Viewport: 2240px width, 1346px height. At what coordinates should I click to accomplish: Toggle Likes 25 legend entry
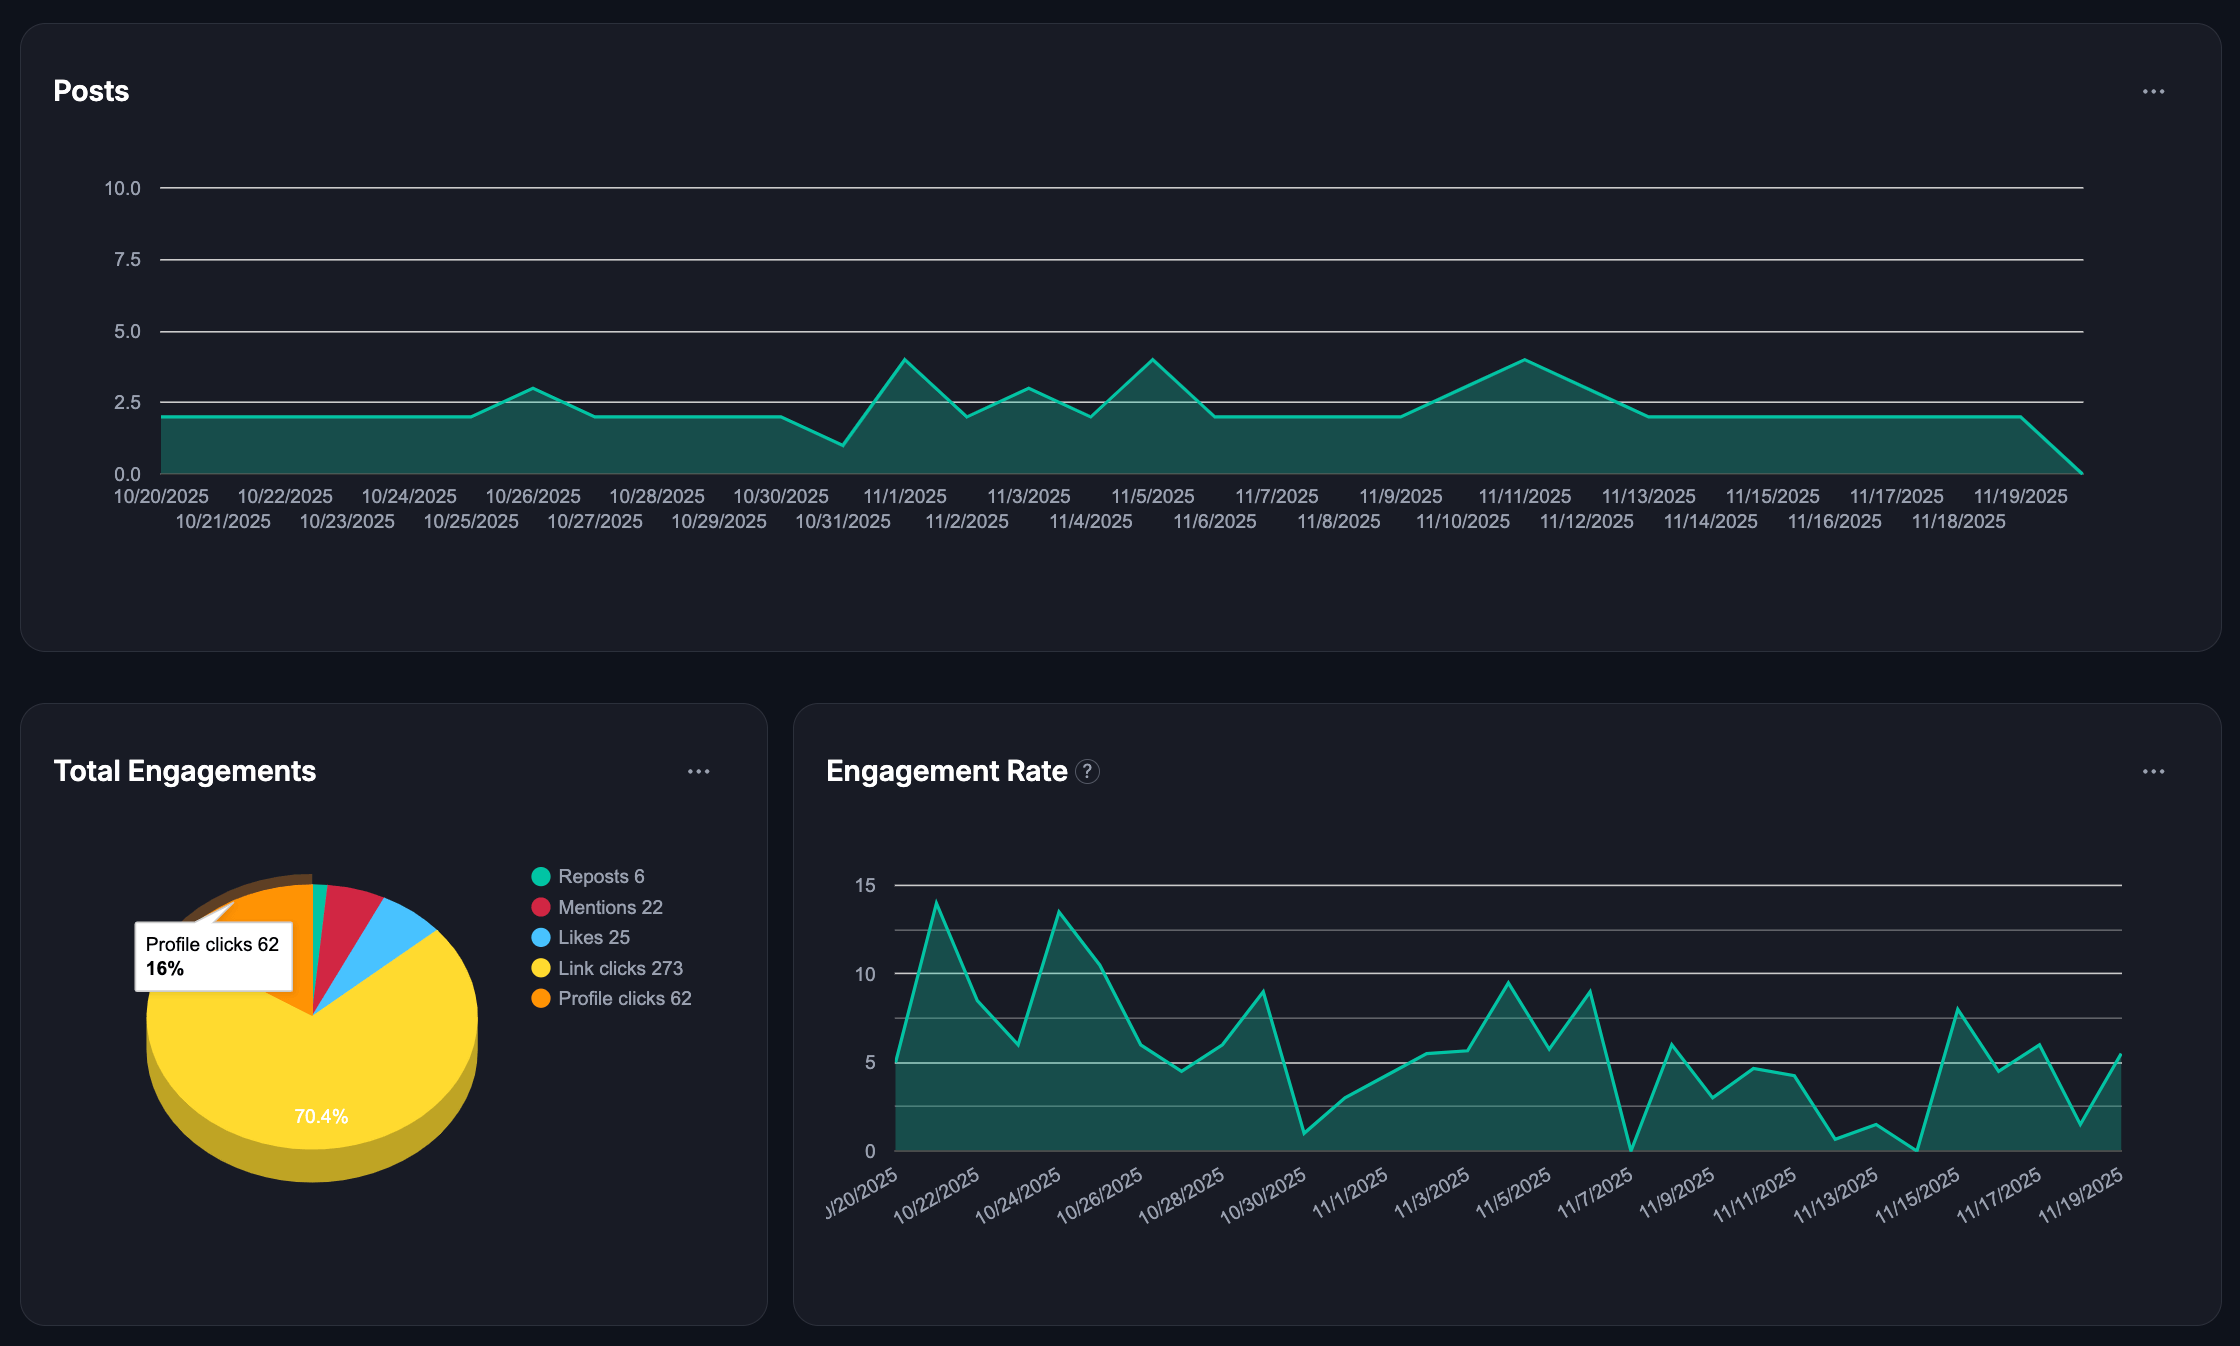click(593, 938)
